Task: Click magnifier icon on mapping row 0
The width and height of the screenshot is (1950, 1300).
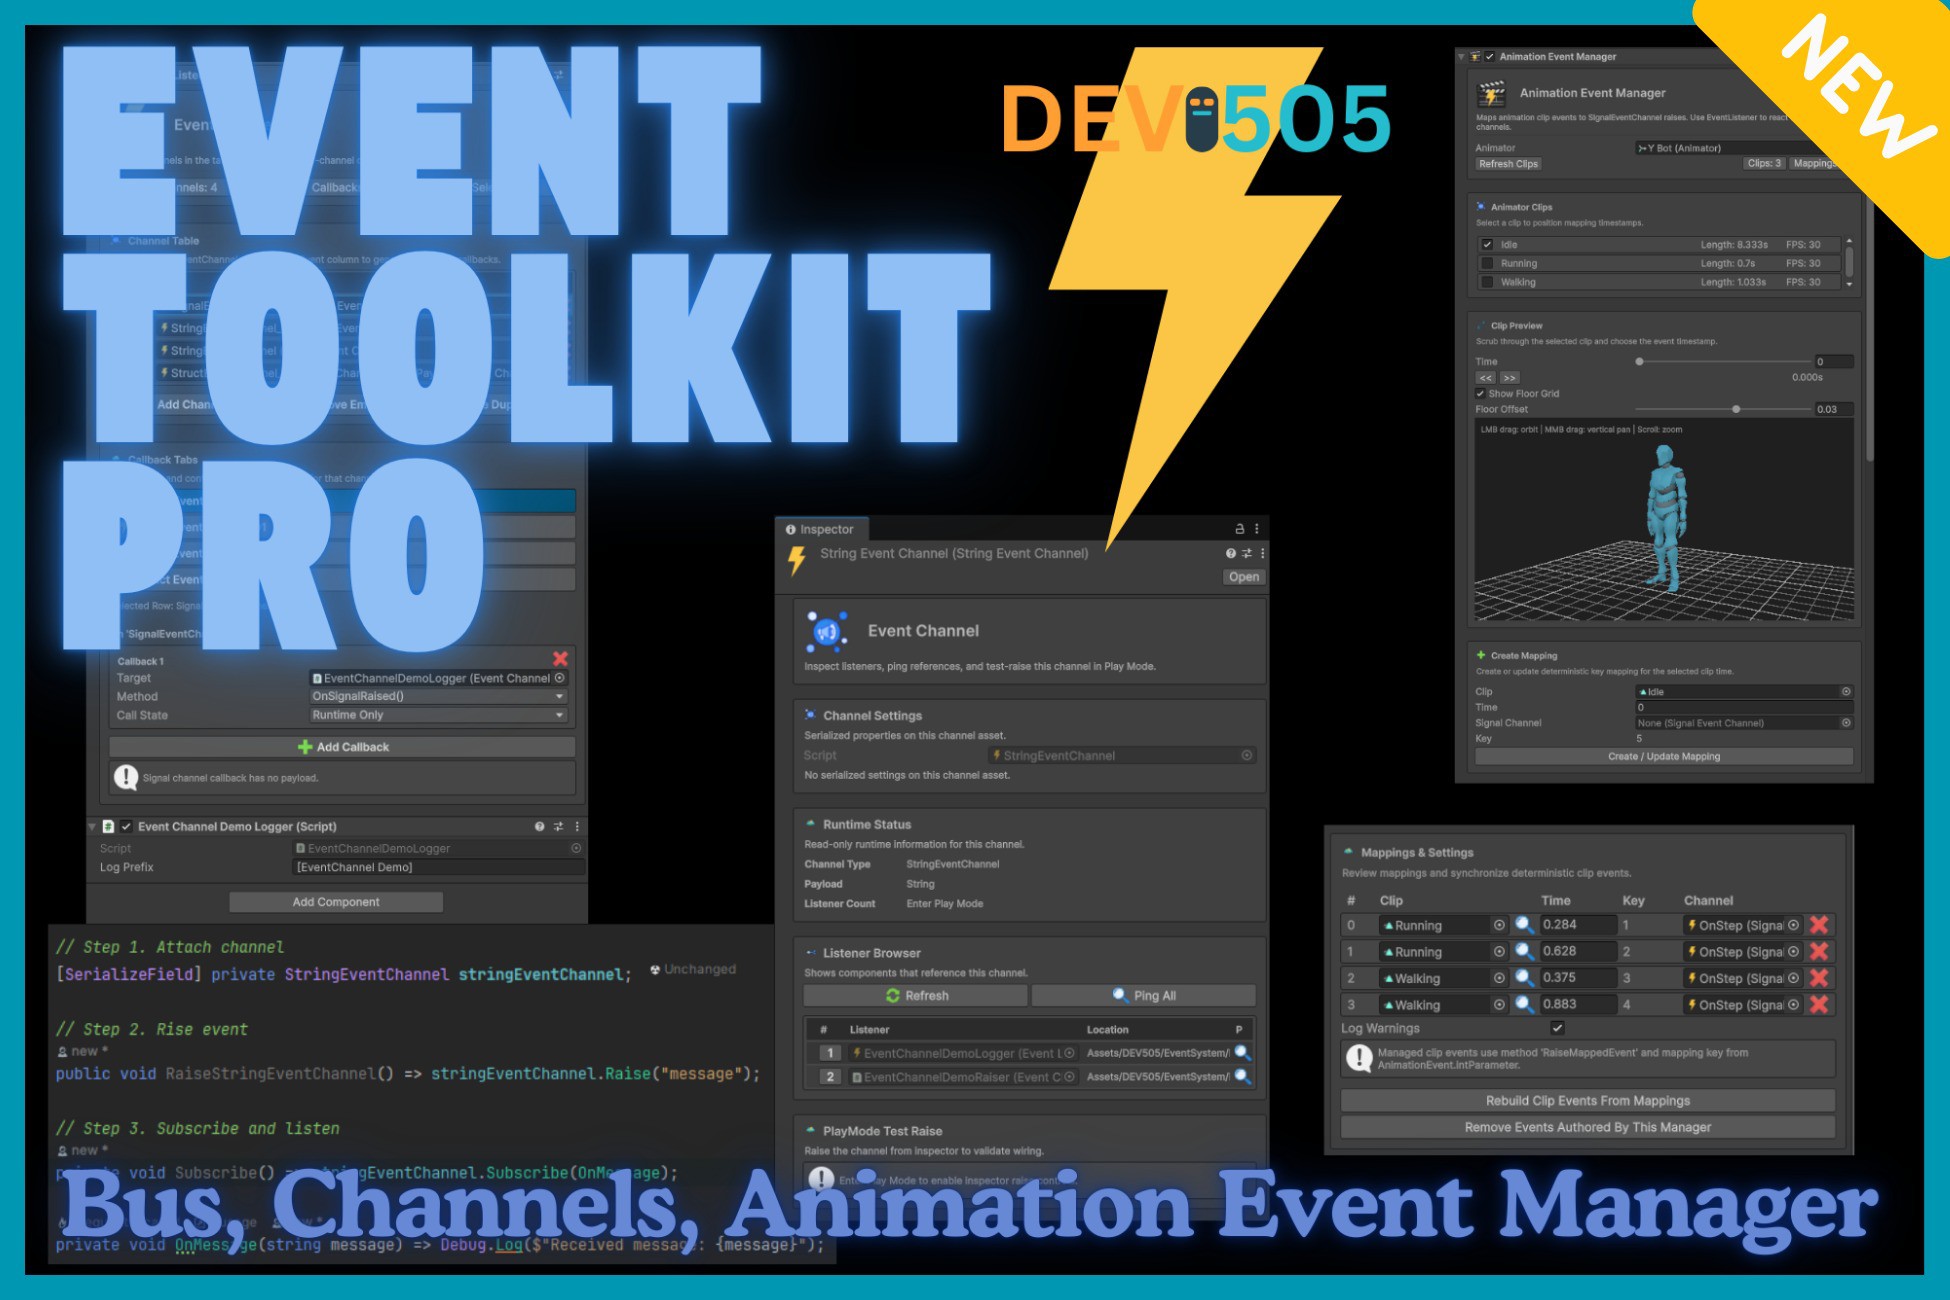Action: pyautogui.click(x=1524, y=925)
